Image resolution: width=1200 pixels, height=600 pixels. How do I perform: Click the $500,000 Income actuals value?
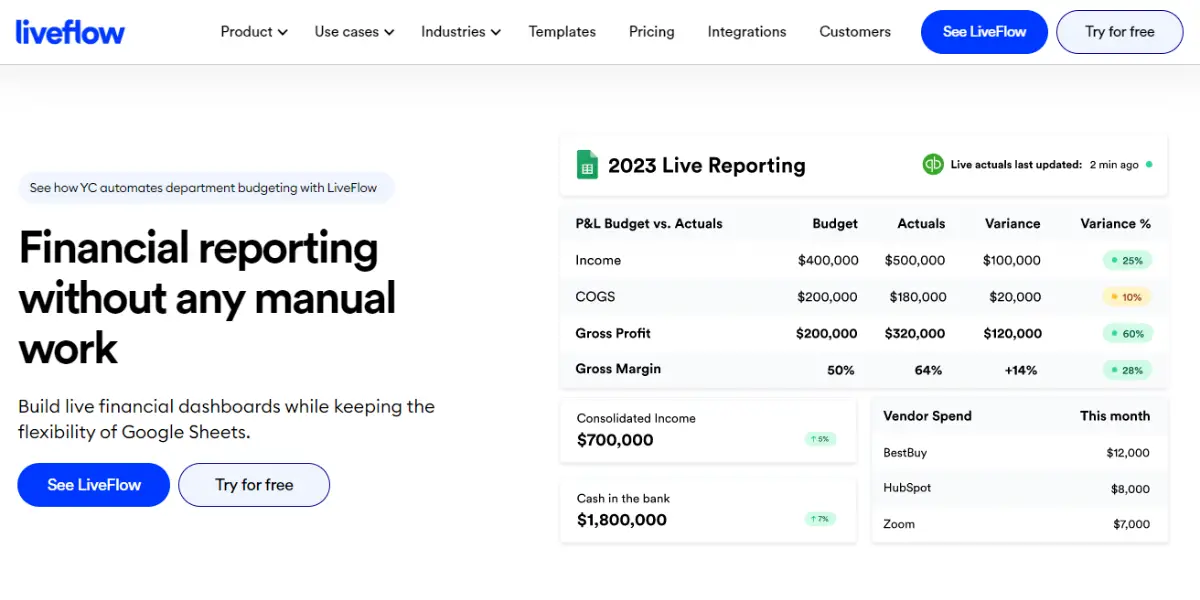[915, 260]
